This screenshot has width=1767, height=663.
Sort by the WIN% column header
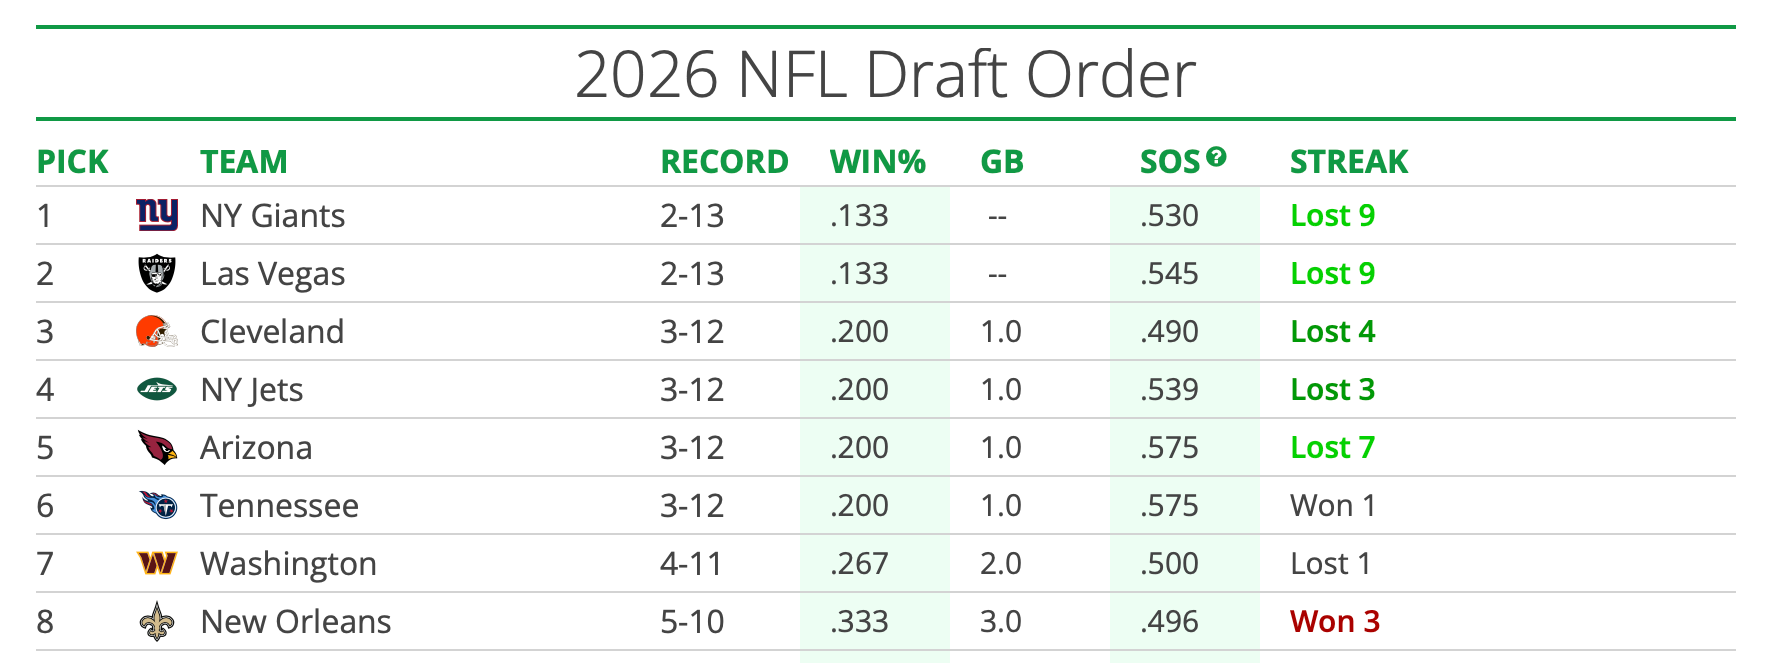click(x=877, y=162)
